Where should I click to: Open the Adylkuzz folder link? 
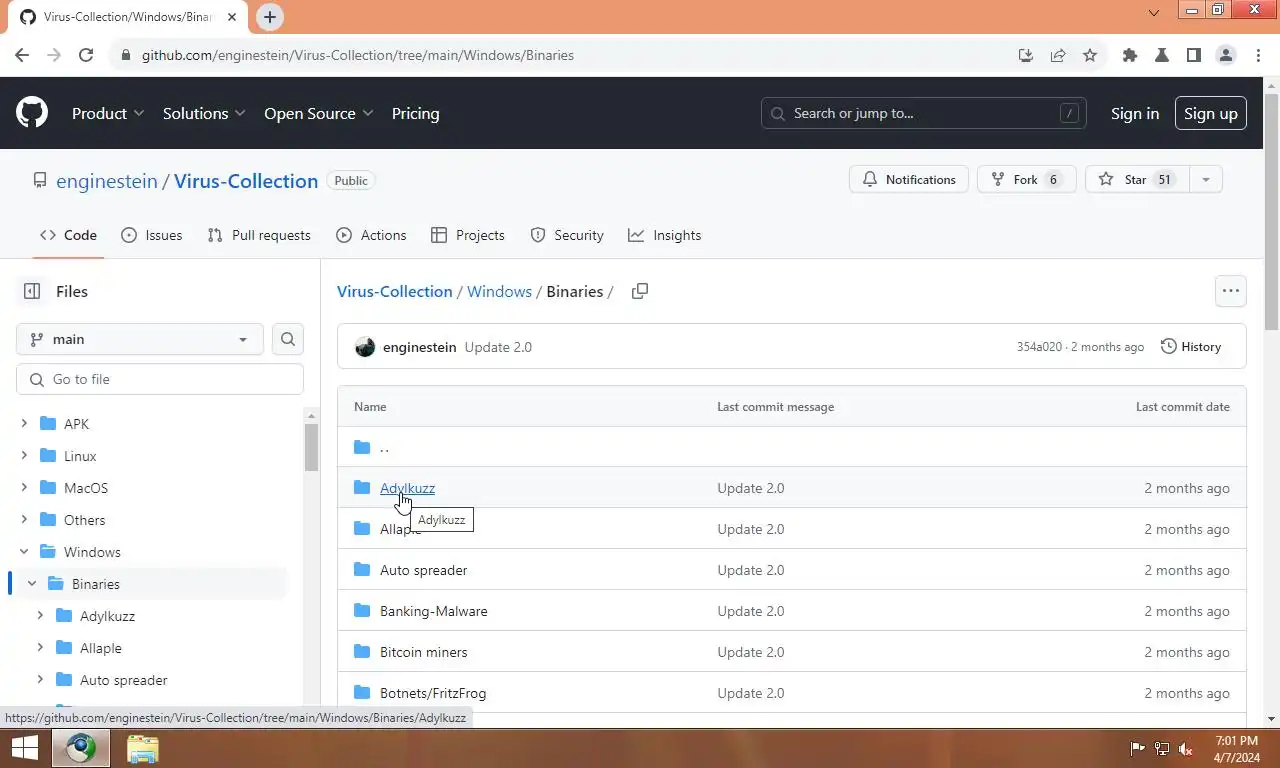(x=407, y=488)
